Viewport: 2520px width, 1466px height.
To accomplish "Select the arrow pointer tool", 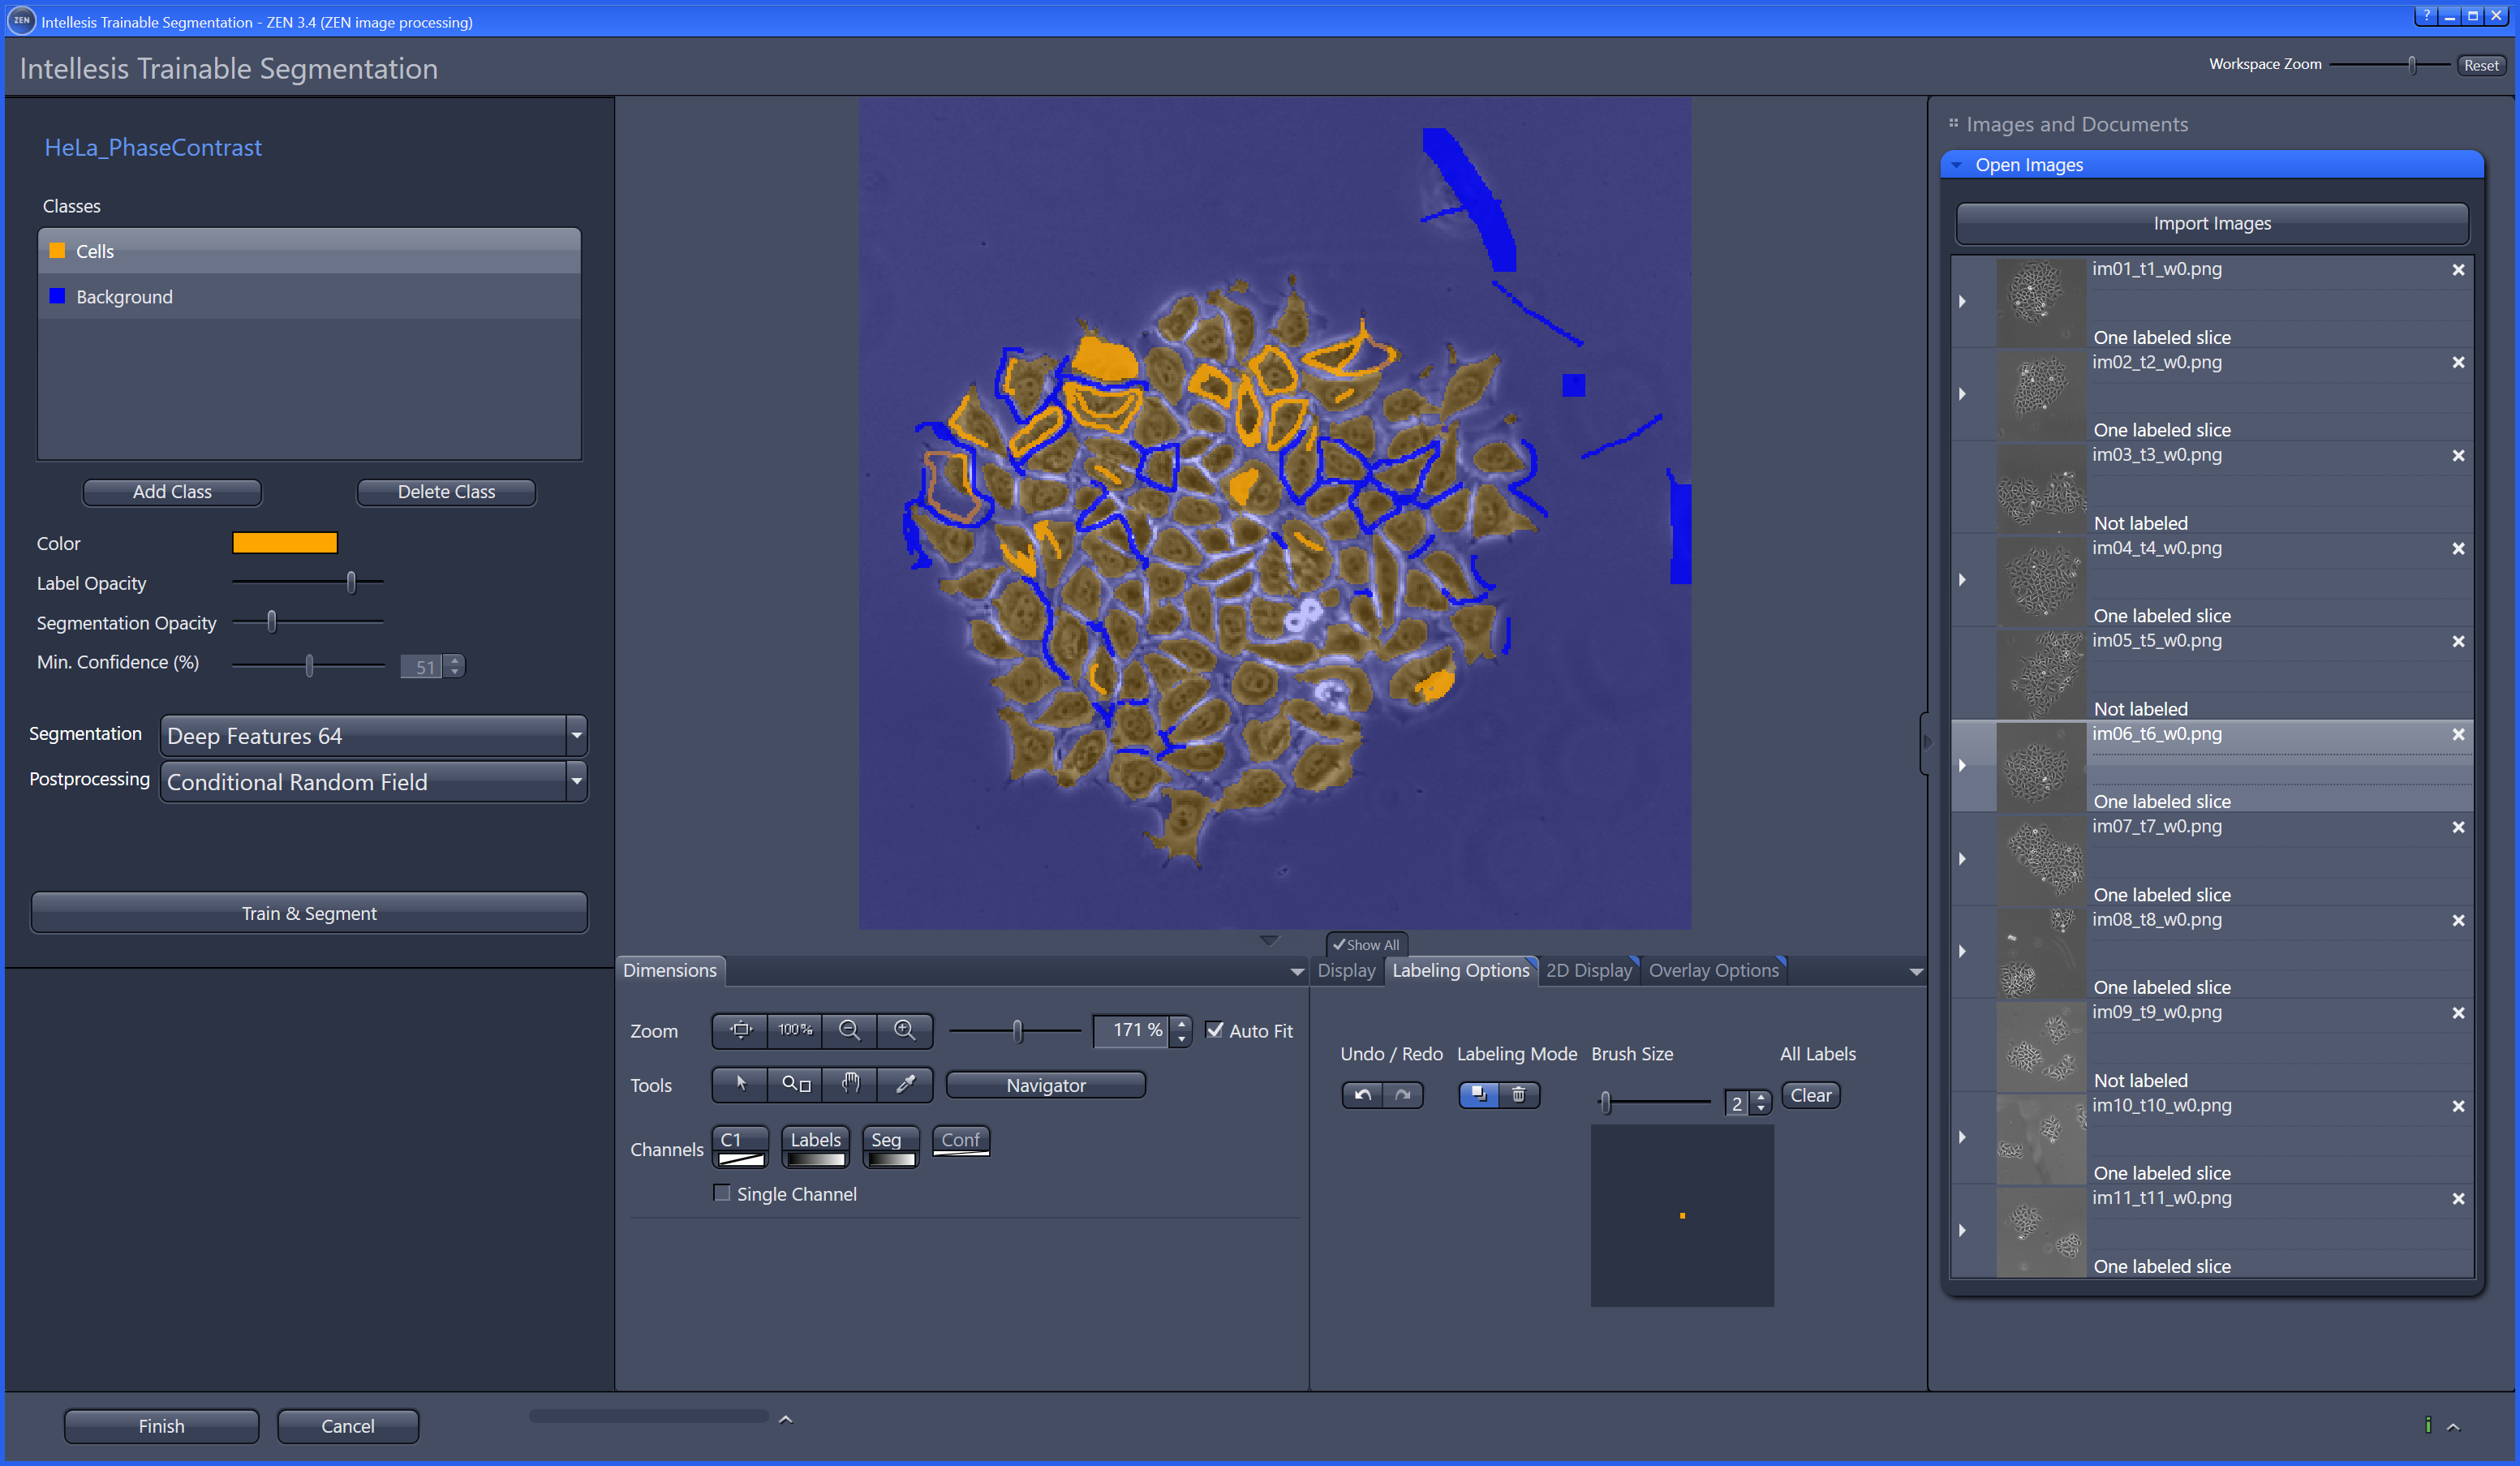I will pyautogui.click(x=739, y=1084).
